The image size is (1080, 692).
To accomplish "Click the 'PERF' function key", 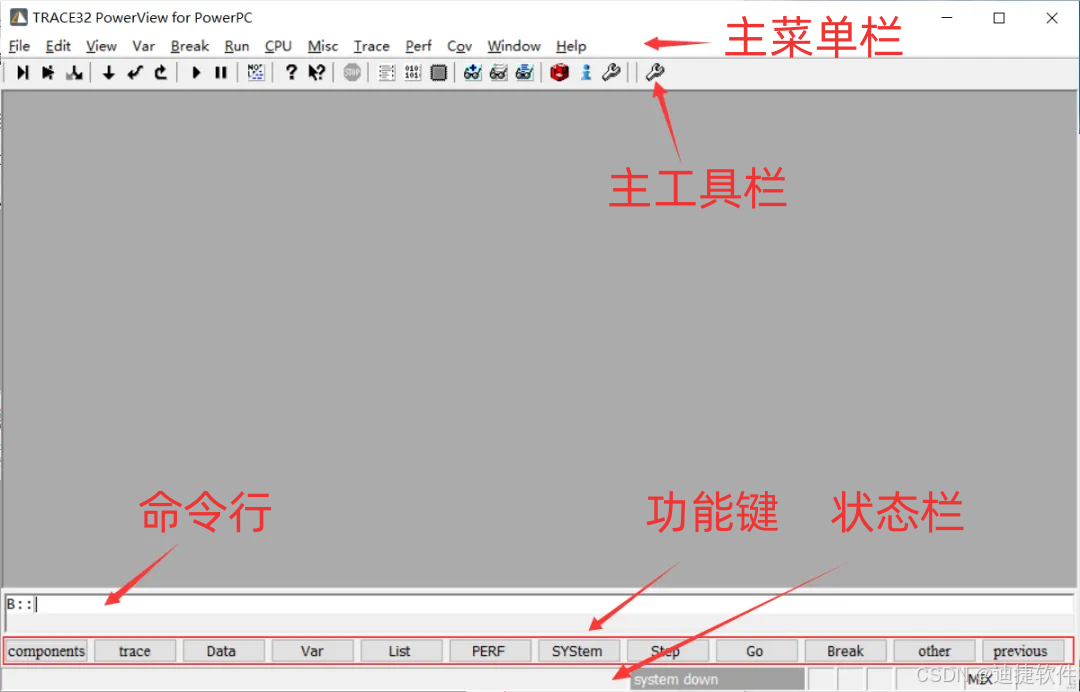I will click(x=488, y=651).
